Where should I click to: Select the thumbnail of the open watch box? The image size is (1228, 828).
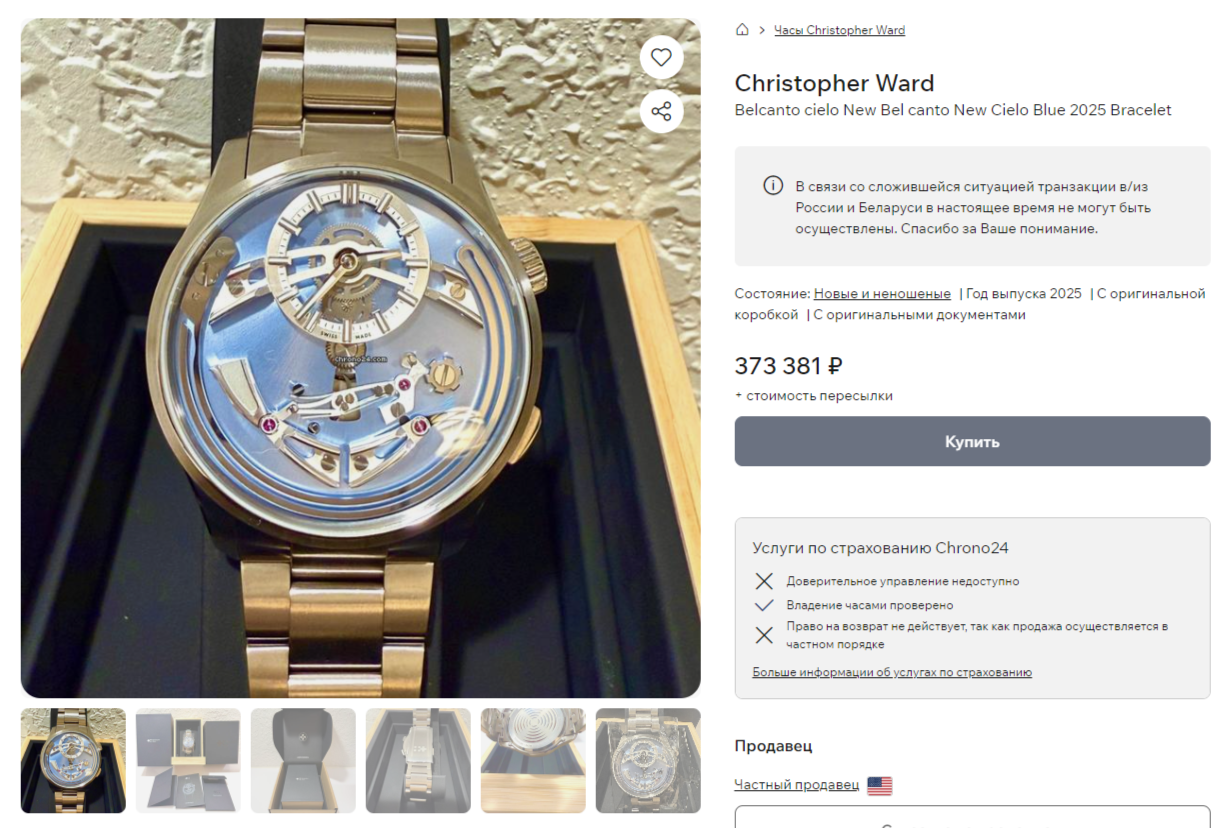tap(303, 760)
